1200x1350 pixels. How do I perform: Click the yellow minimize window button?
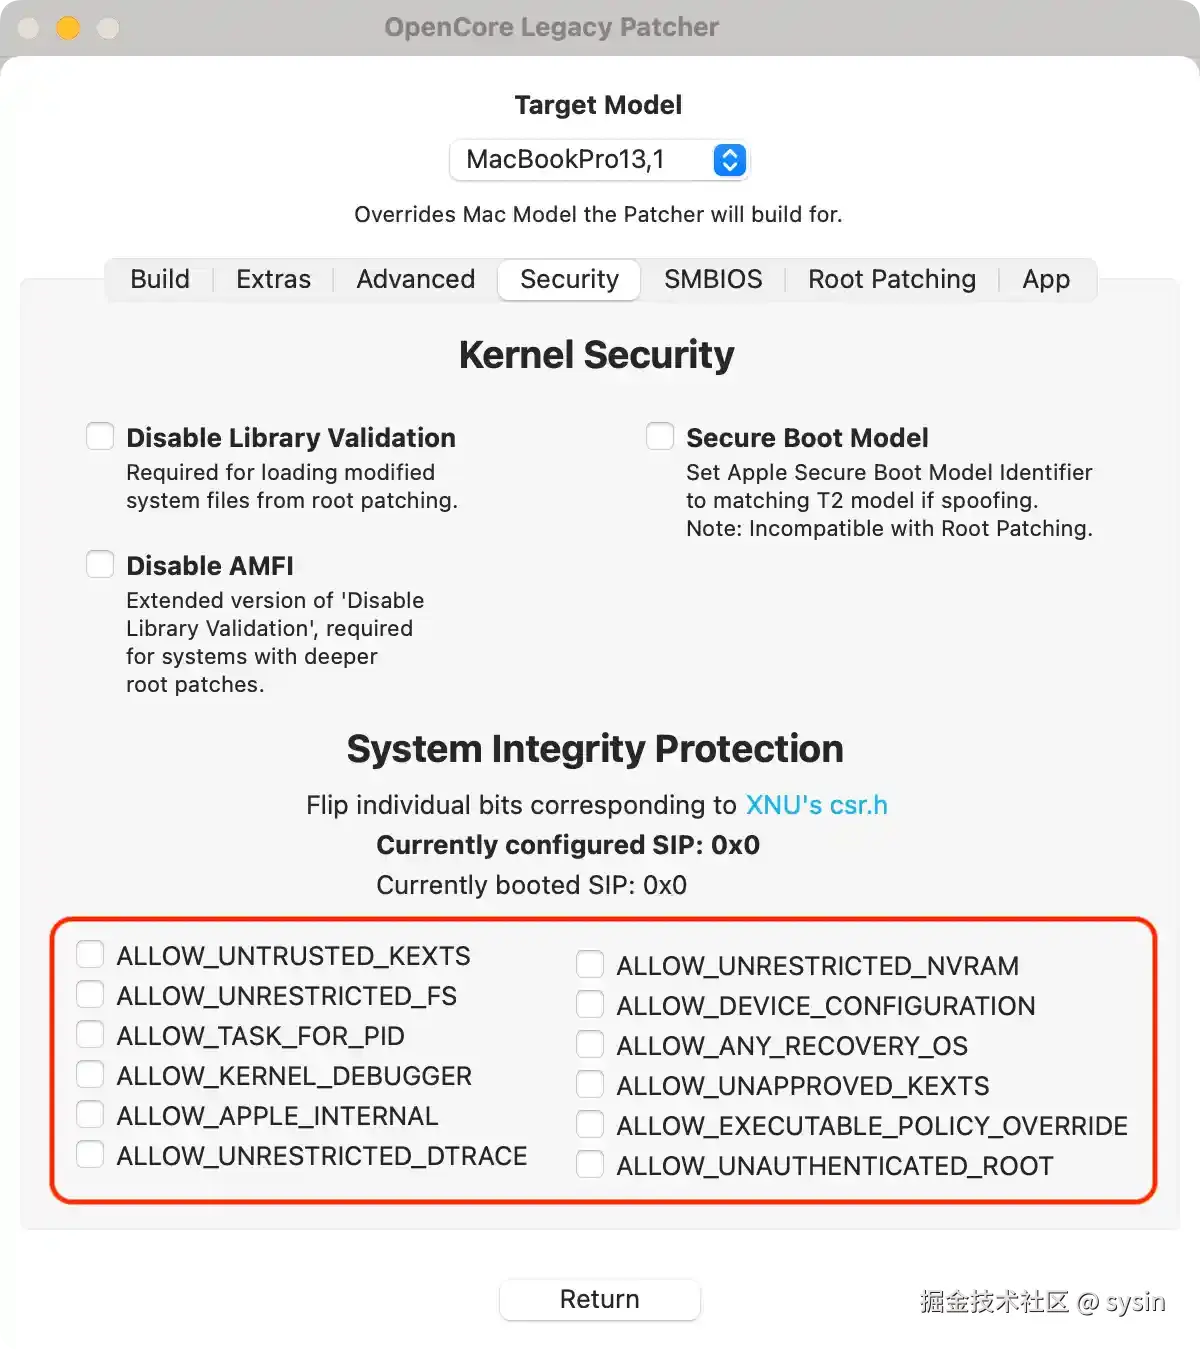(x=68, y=28)
